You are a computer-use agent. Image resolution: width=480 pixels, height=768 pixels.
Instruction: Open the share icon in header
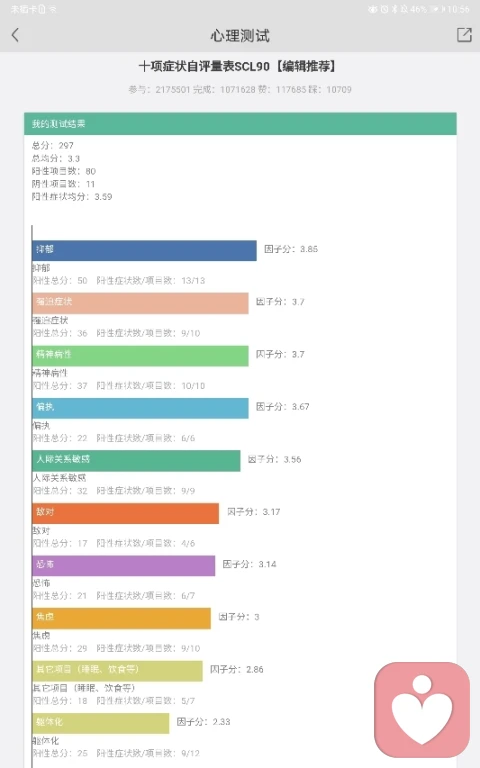click(x=464, y=35)
